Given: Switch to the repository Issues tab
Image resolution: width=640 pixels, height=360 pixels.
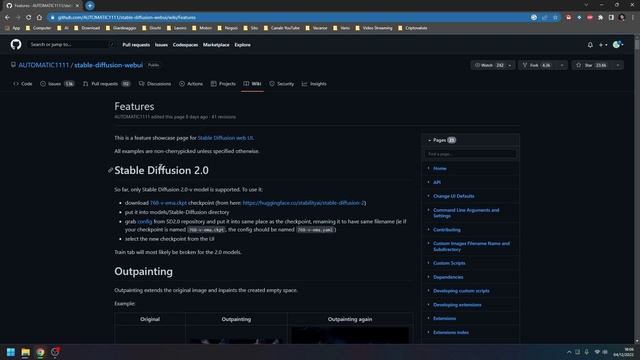Looking at the screenshot, I should pos(57,84).
